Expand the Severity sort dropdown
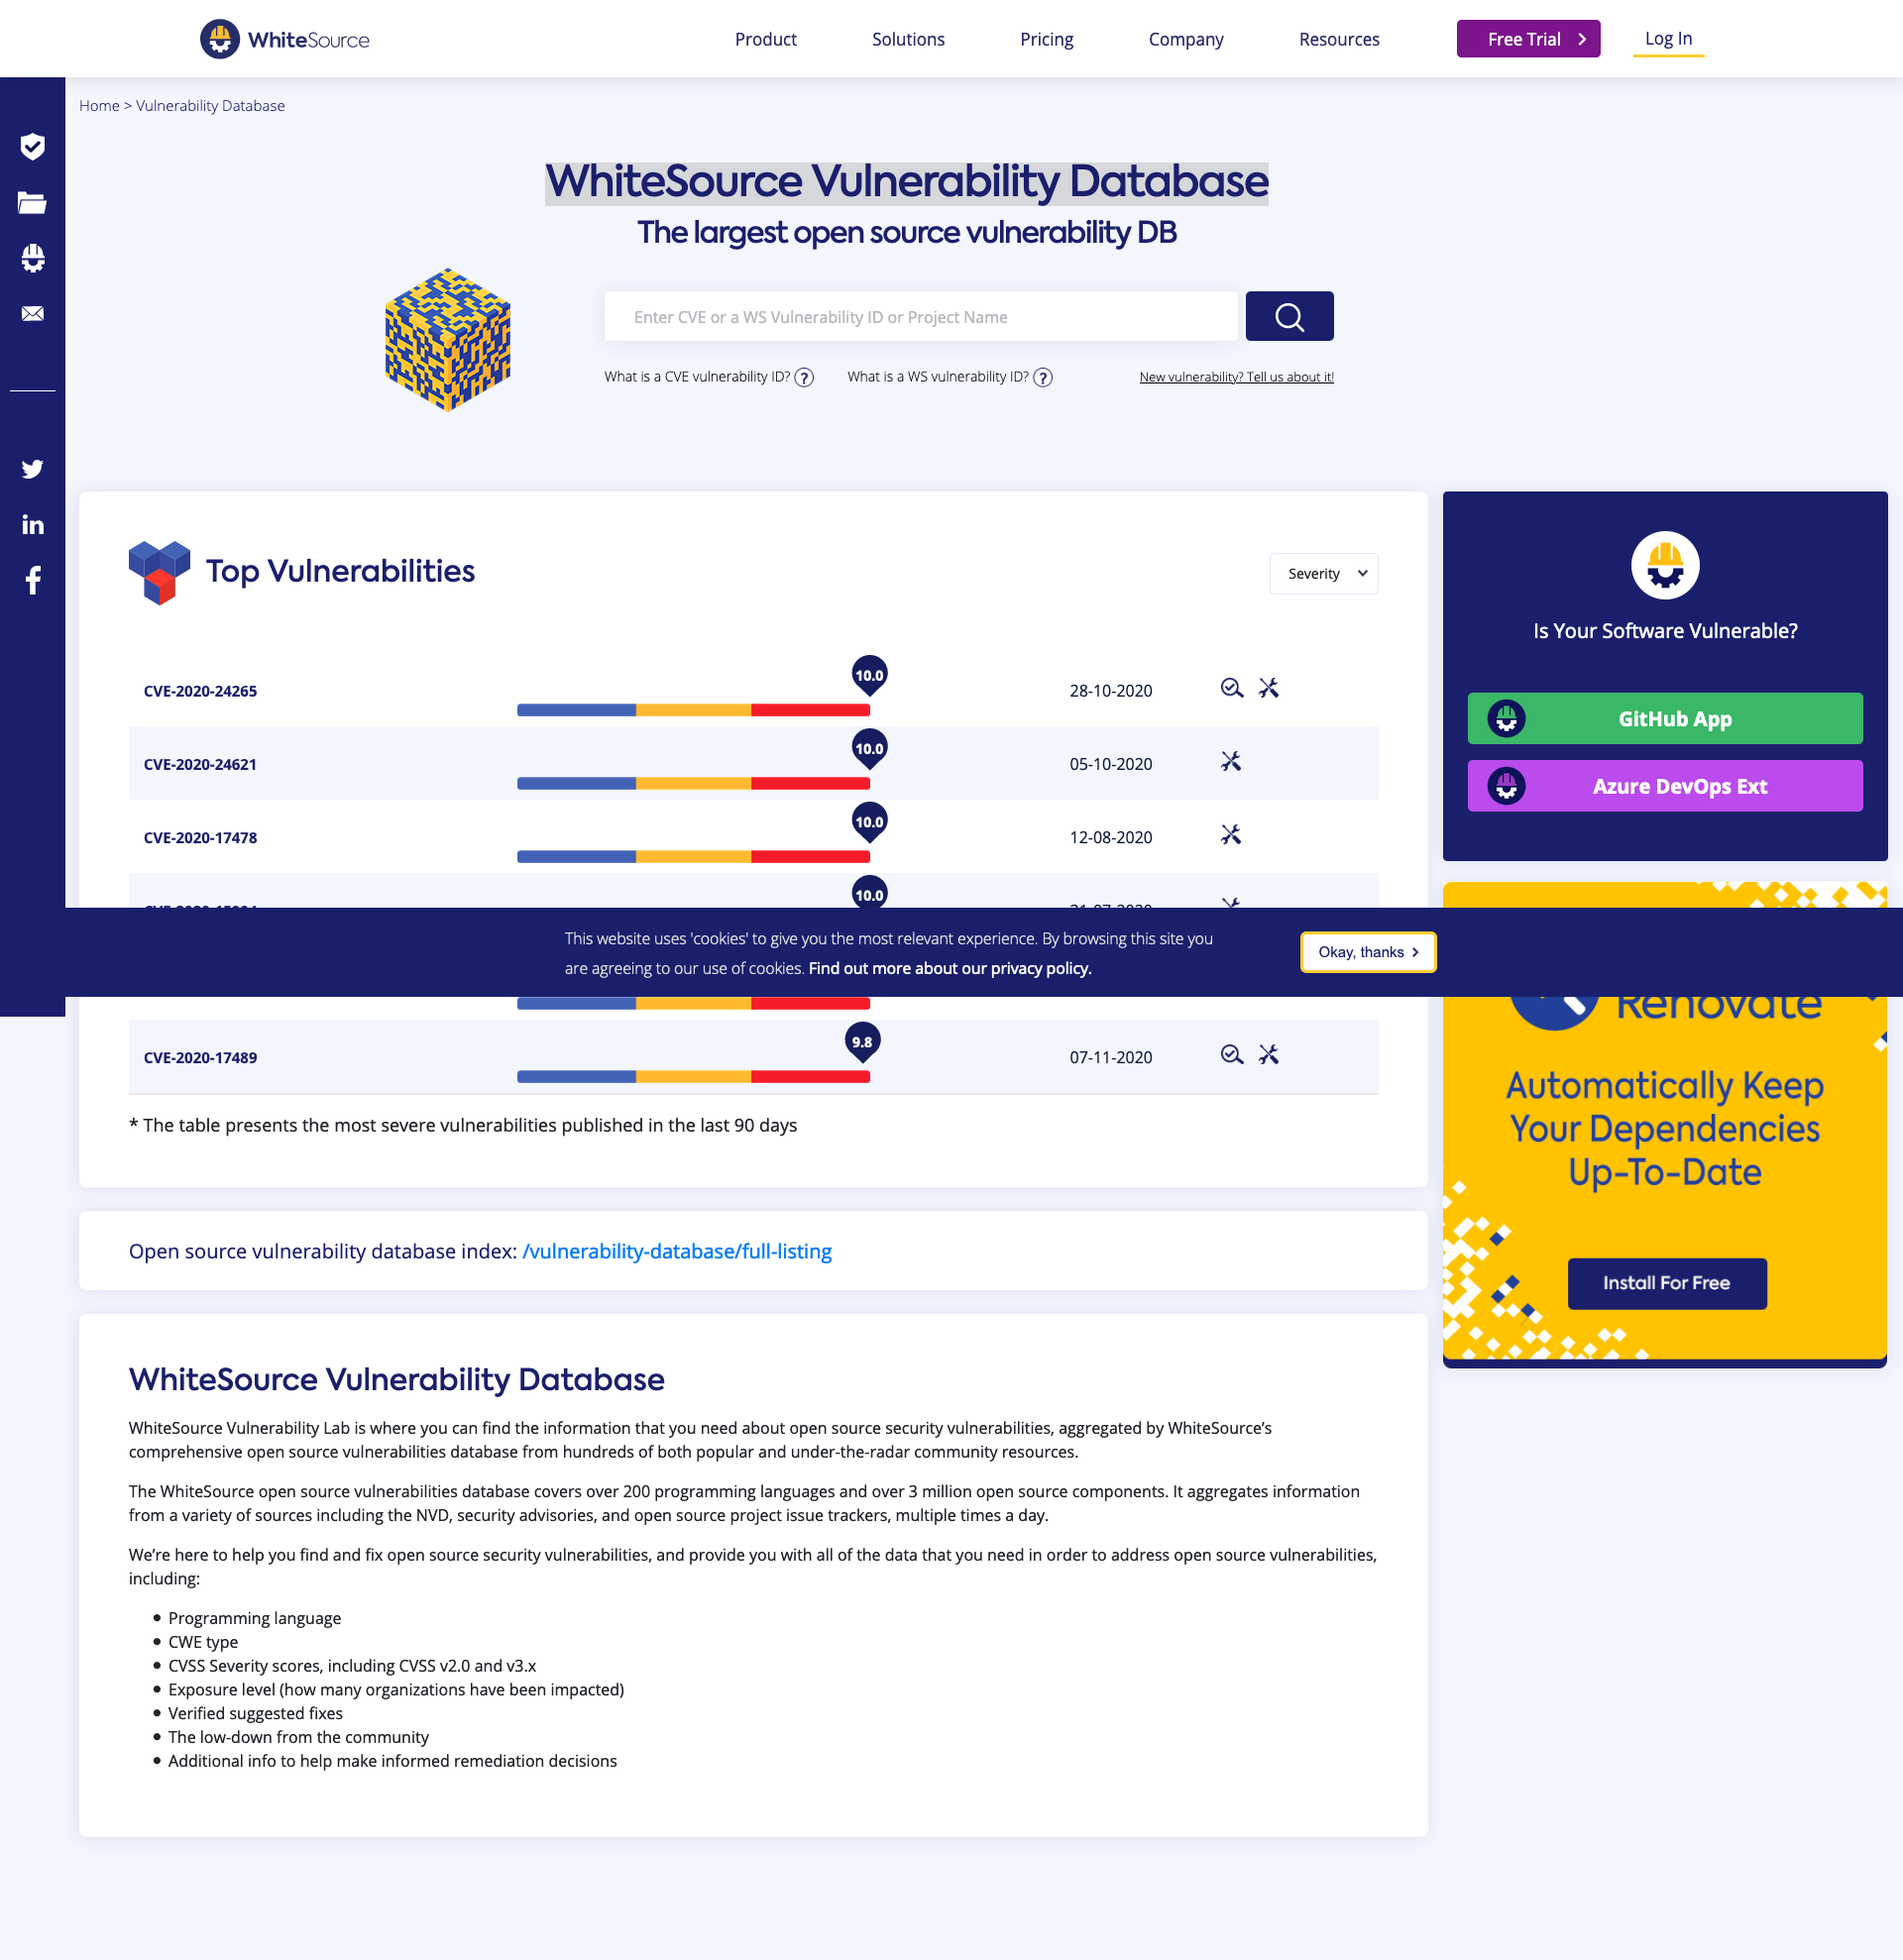This screenshot has height=1960, width=1903. (1323, 574)
